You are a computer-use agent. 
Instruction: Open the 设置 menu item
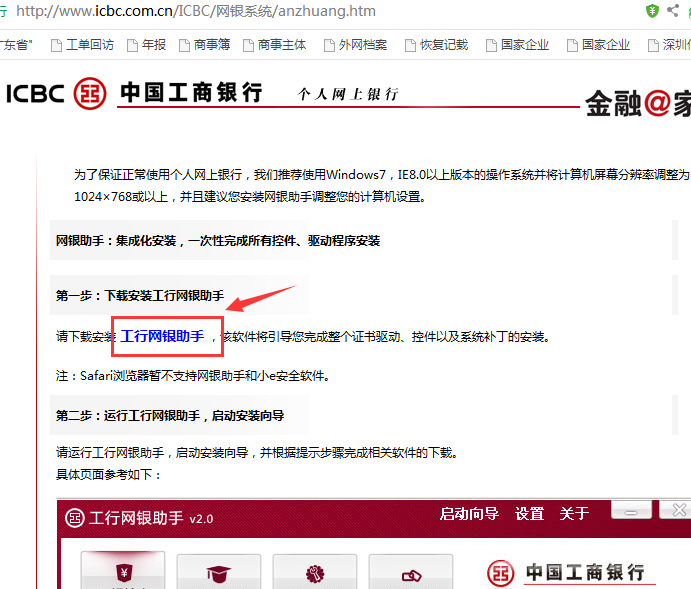coord(529,514)
